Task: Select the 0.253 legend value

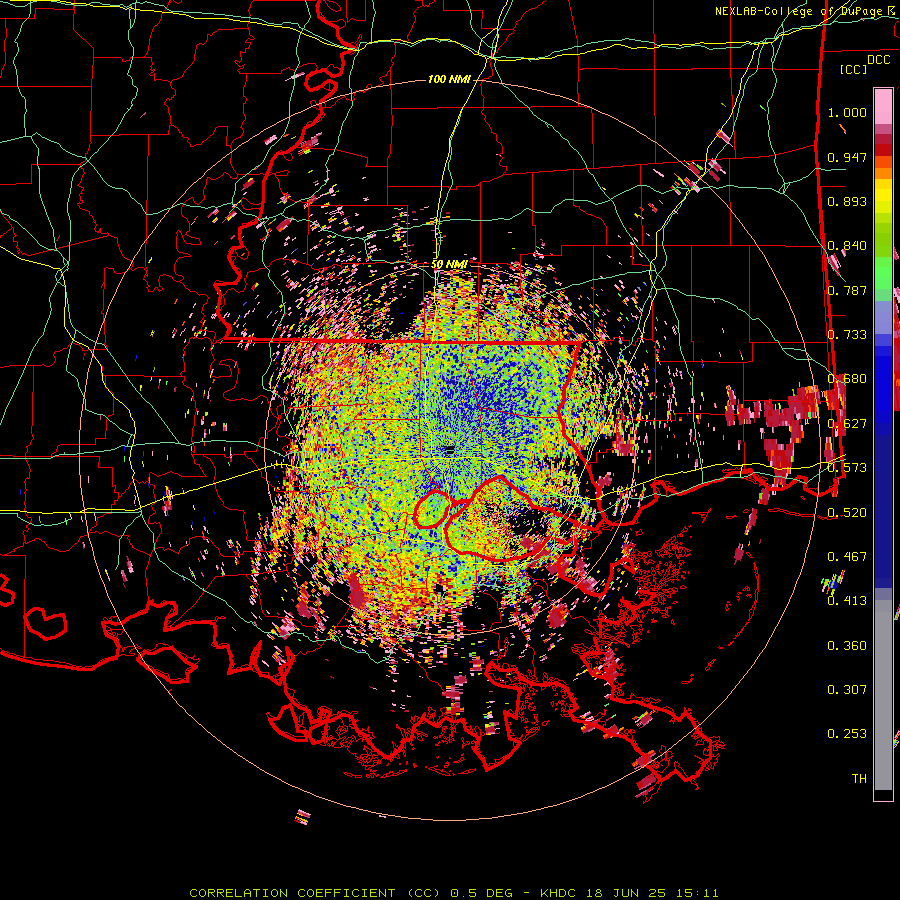Action: coord(847,734)
